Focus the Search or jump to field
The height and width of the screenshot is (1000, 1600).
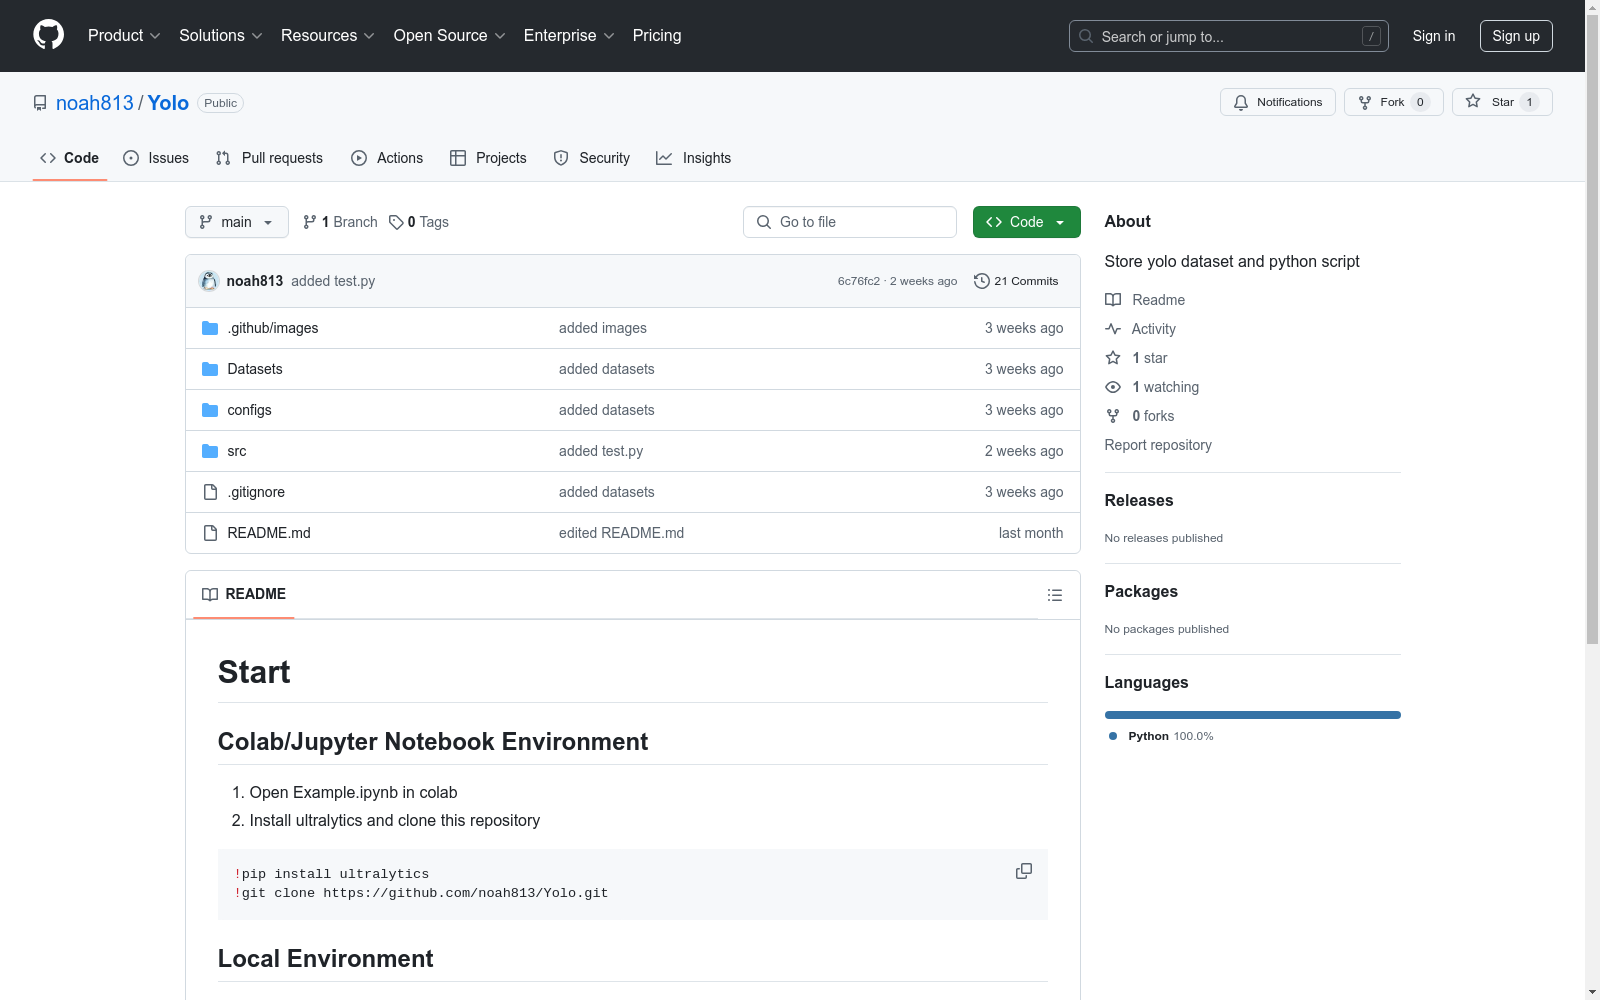click(x=1229, y=36)
